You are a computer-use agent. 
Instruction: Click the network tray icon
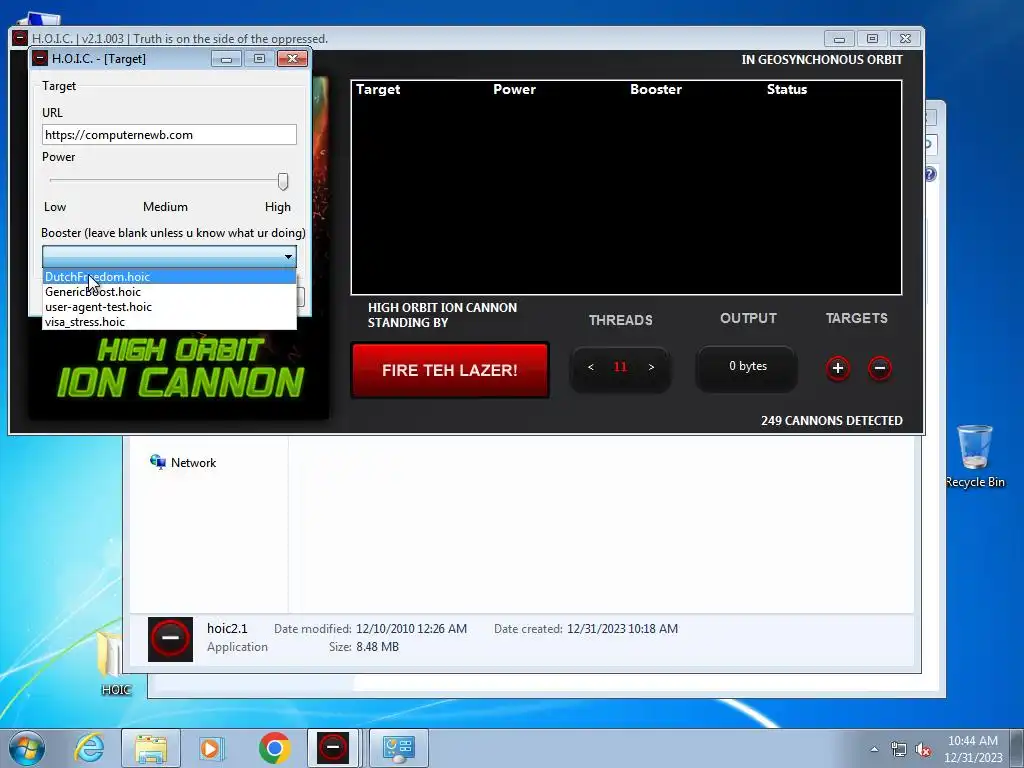[x=899, y=749]
